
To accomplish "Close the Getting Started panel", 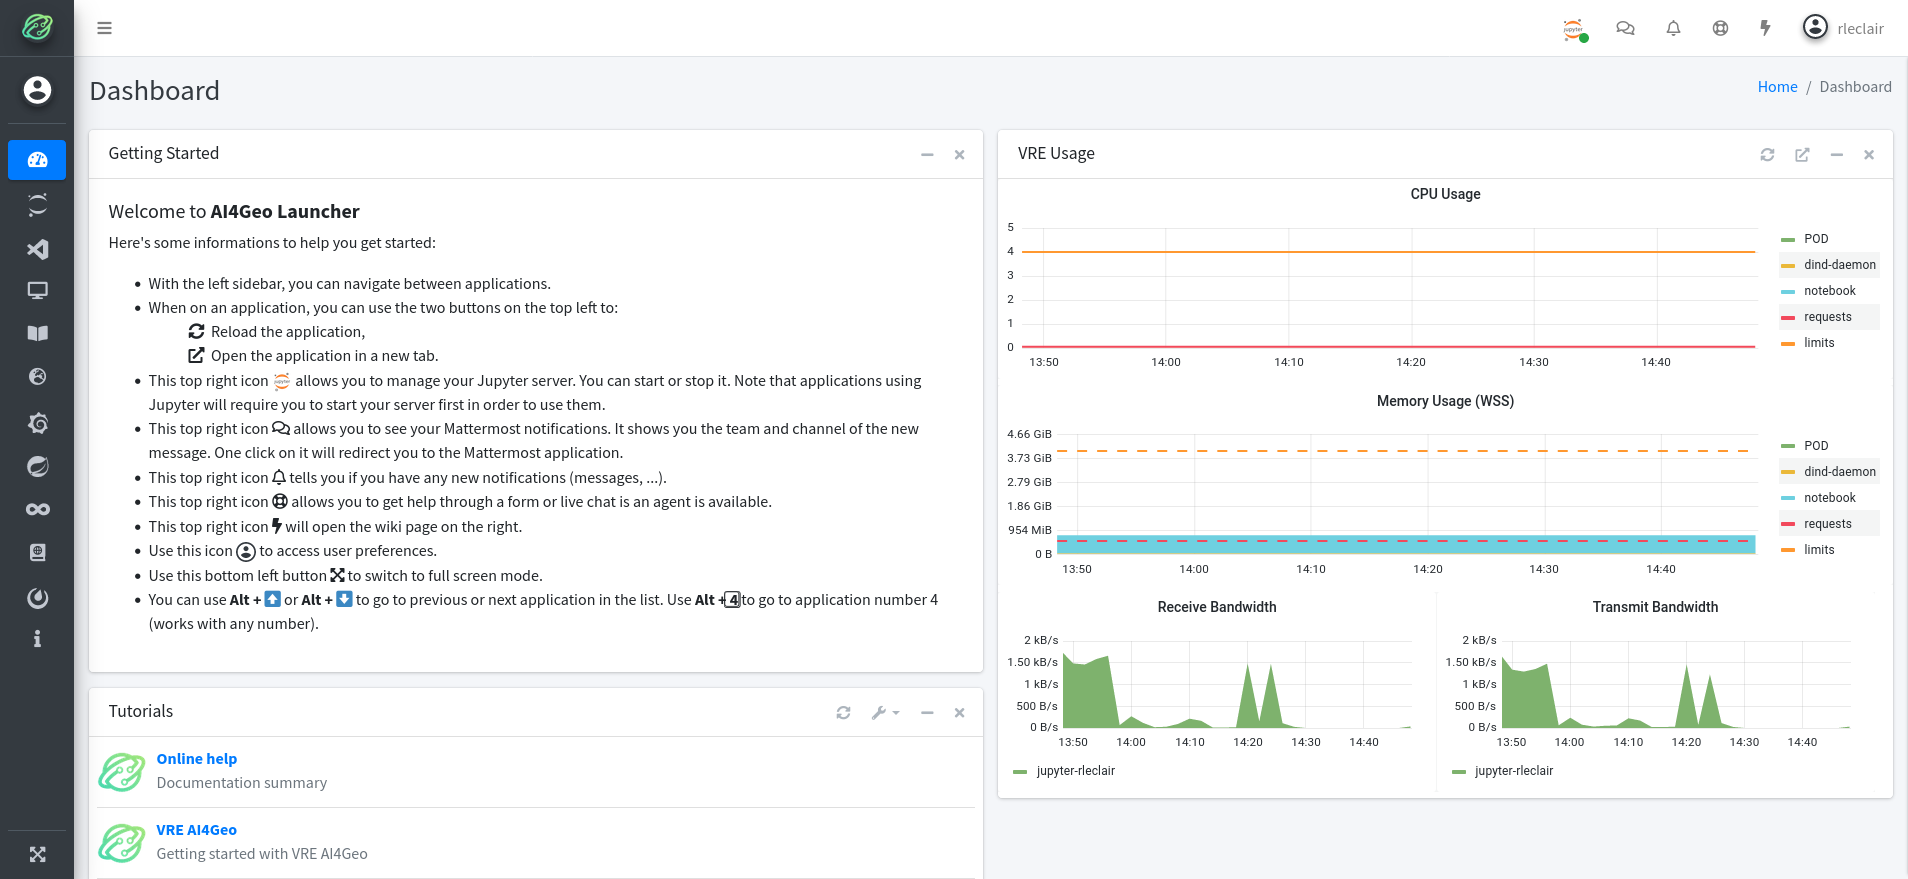I will pos(959,155).
